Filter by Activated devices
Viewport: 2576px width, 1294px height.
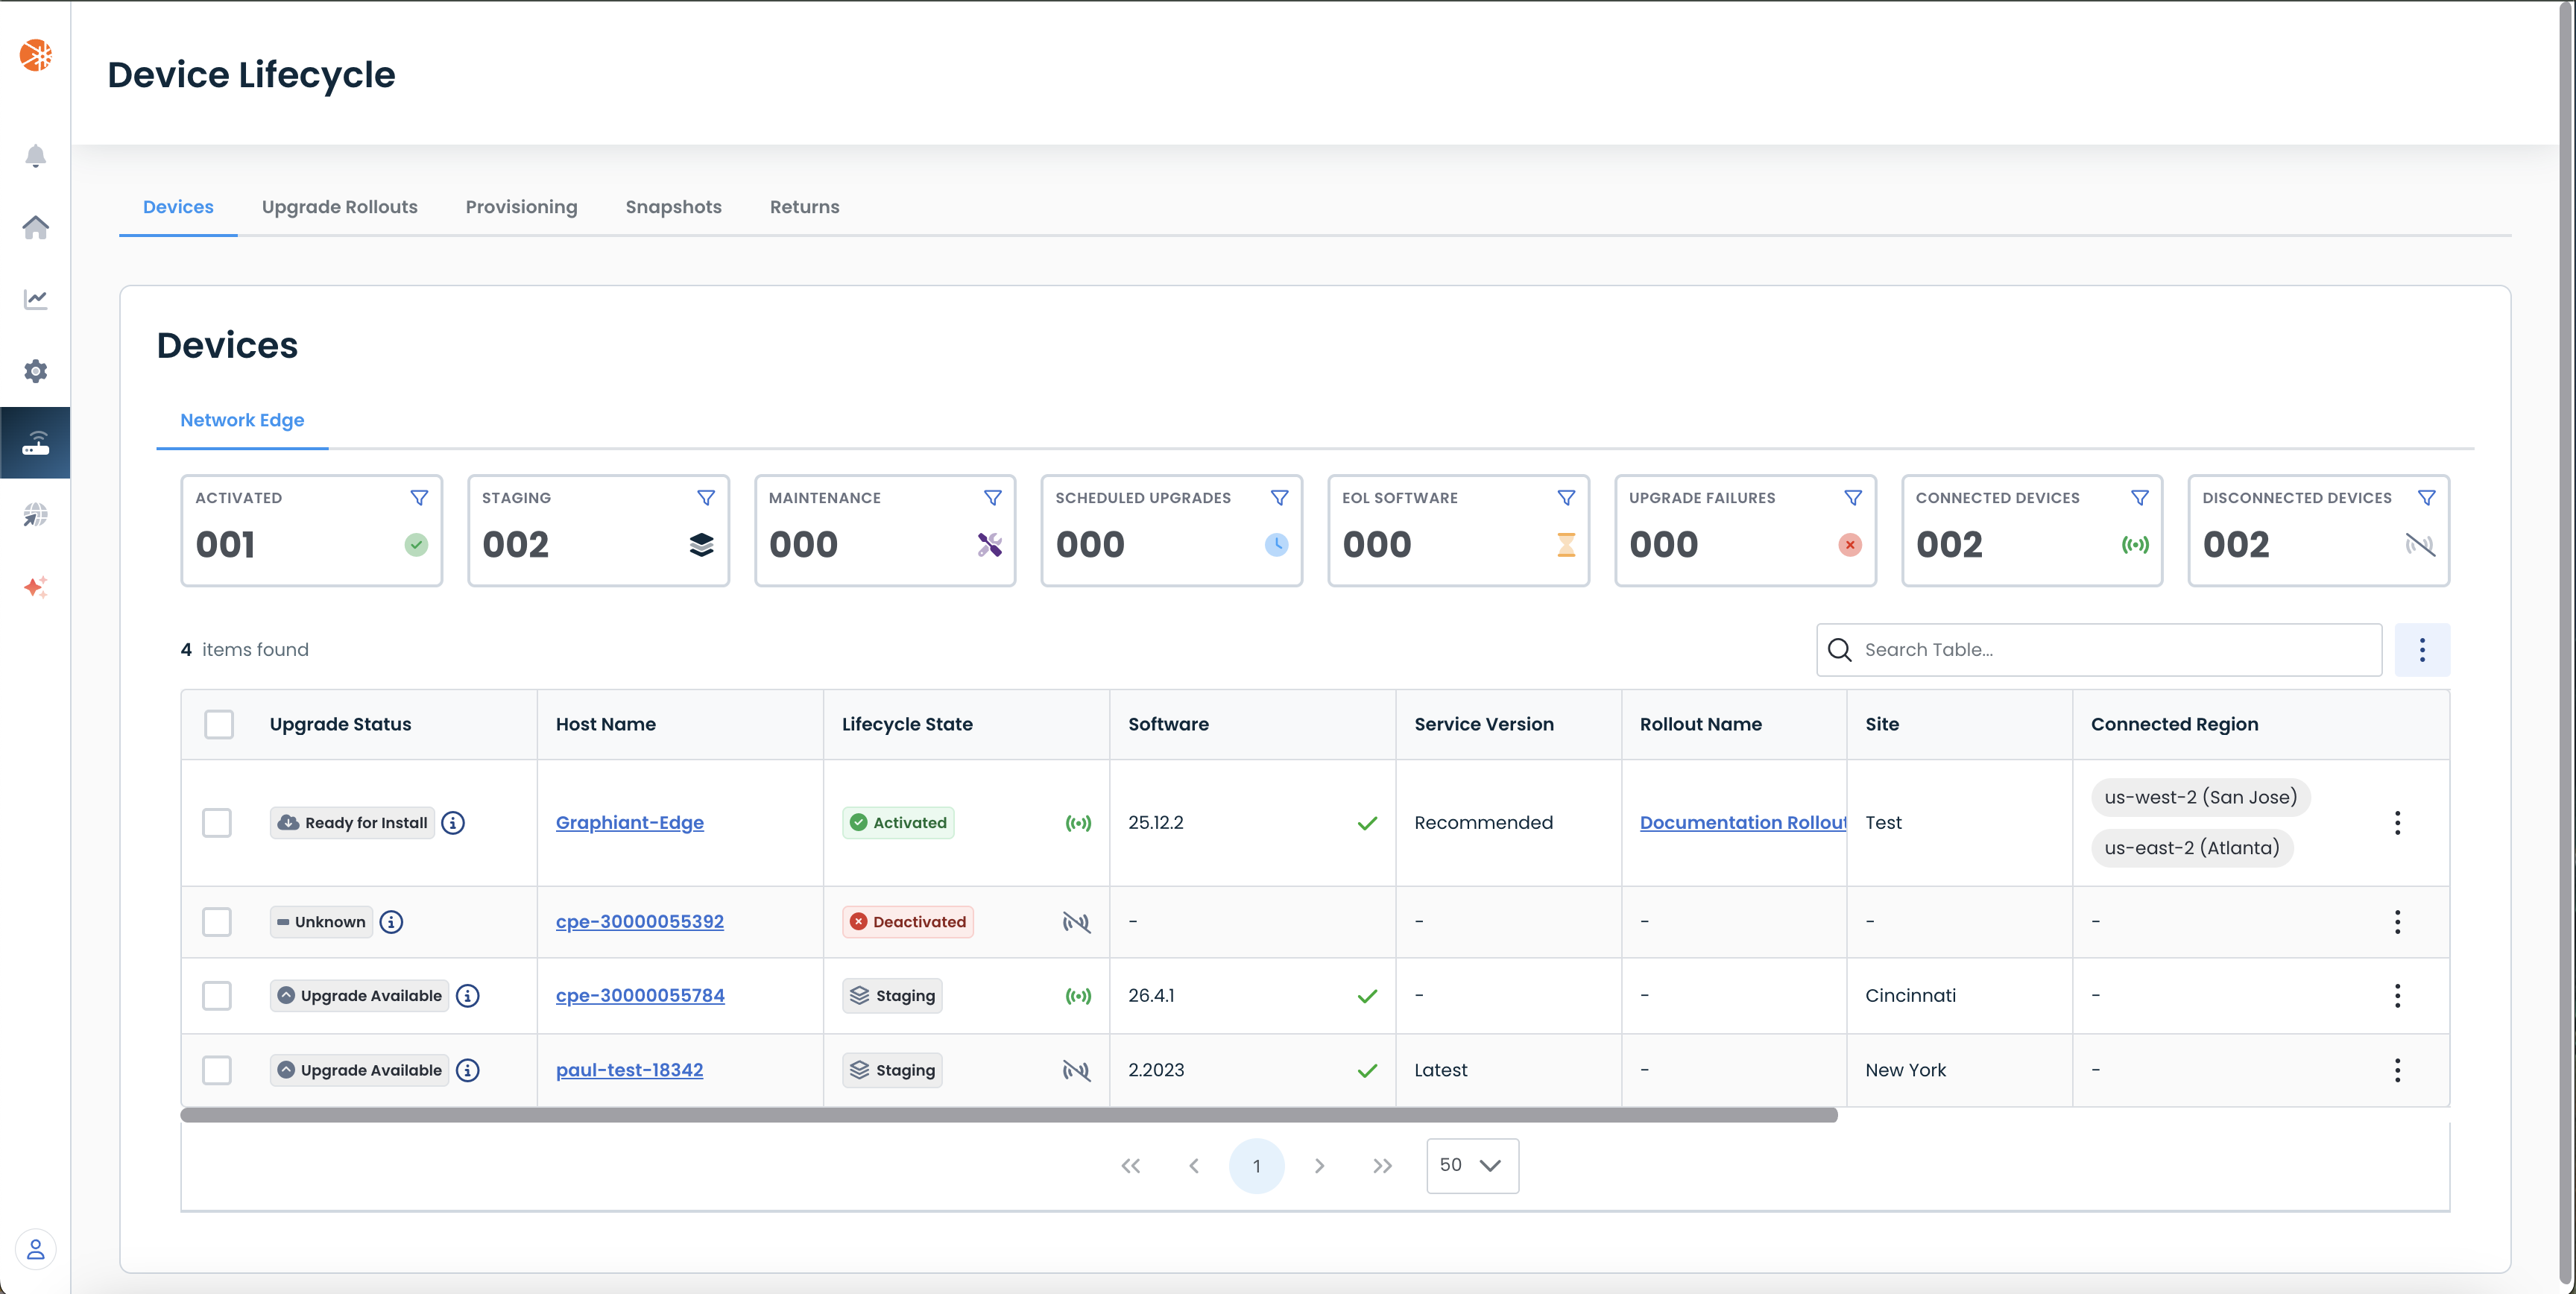click(x=419, y=498)
